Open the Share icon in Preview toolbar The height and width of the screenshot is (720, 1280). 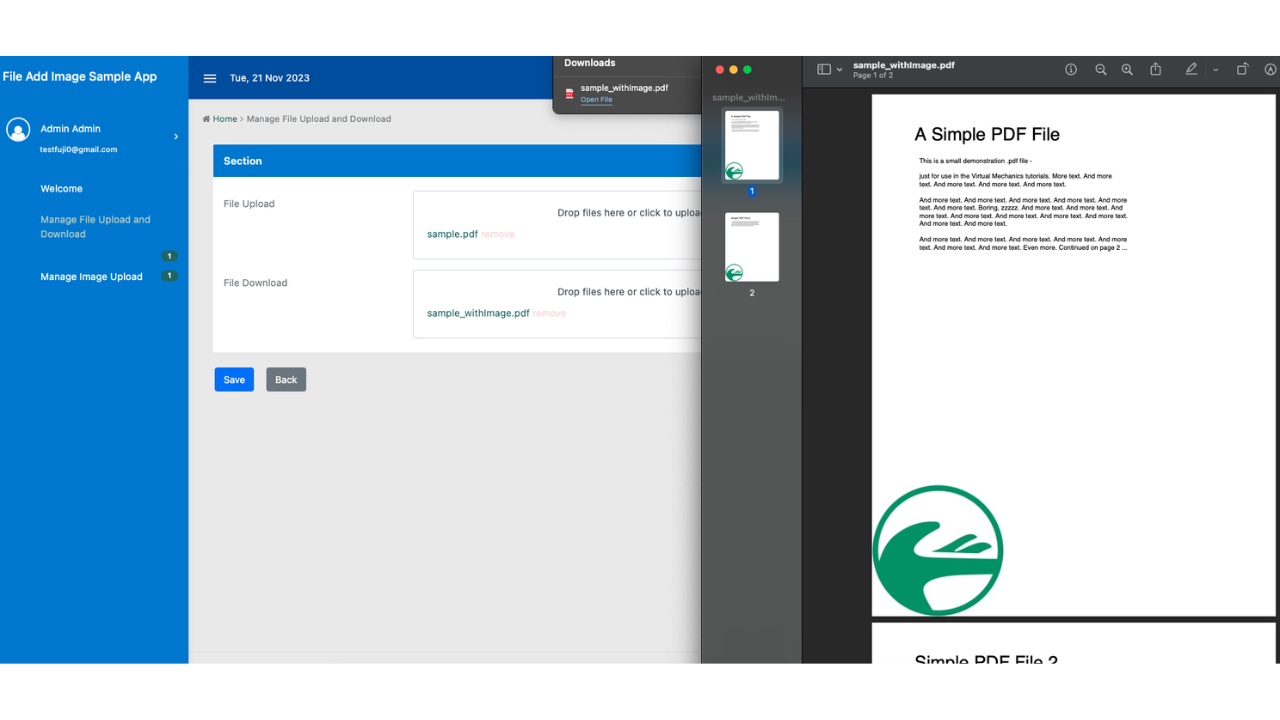click(x=1155, y=70)
